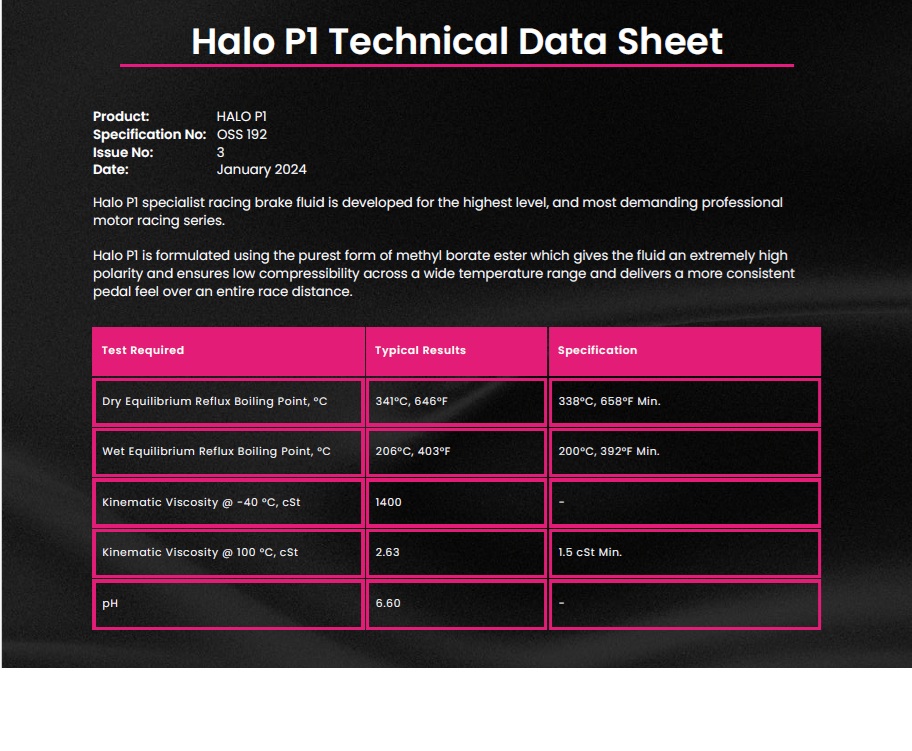This screenshot has height=751, width=912.
Task: Select the Specification column header
Action: coord(685,351)
